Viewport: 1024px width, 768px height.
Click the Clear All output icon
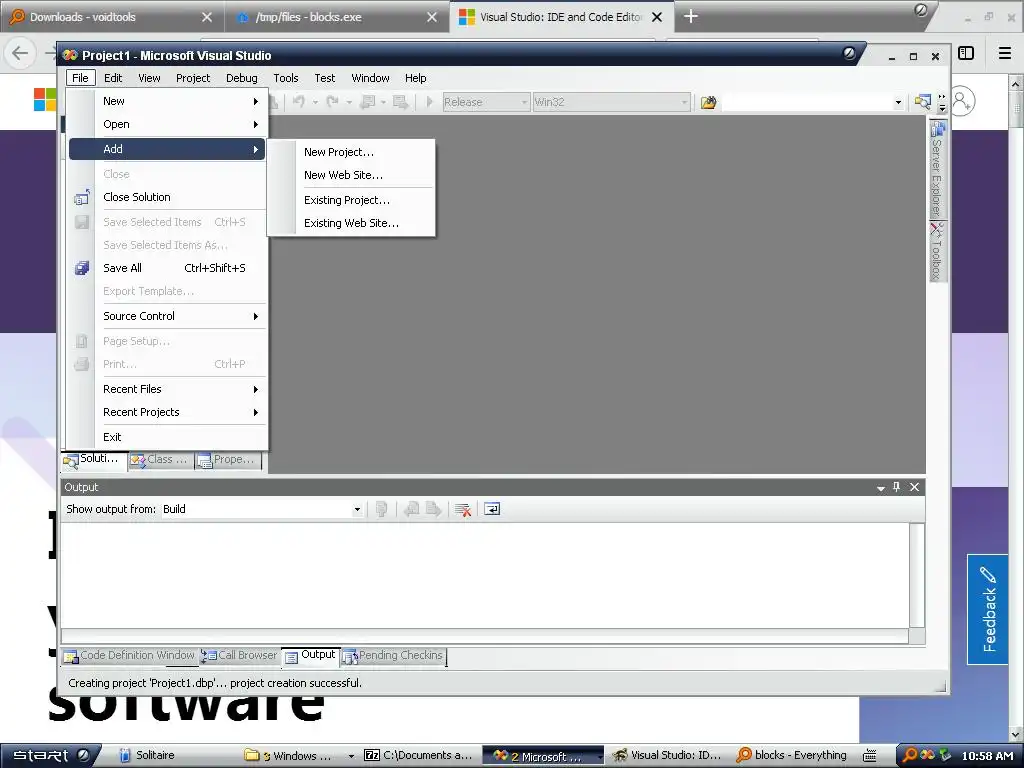[462, 509]
